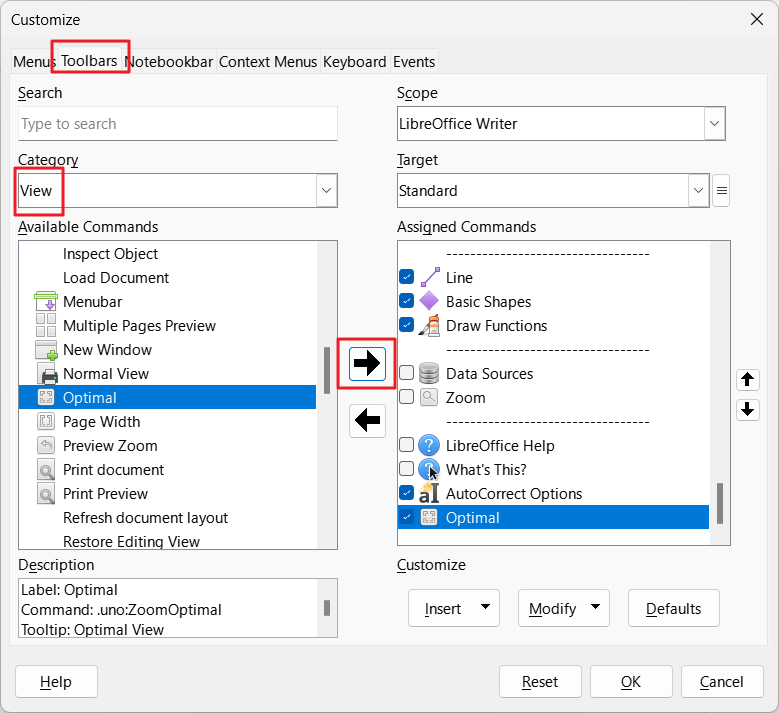Click the Draw Functions icon

429,325
